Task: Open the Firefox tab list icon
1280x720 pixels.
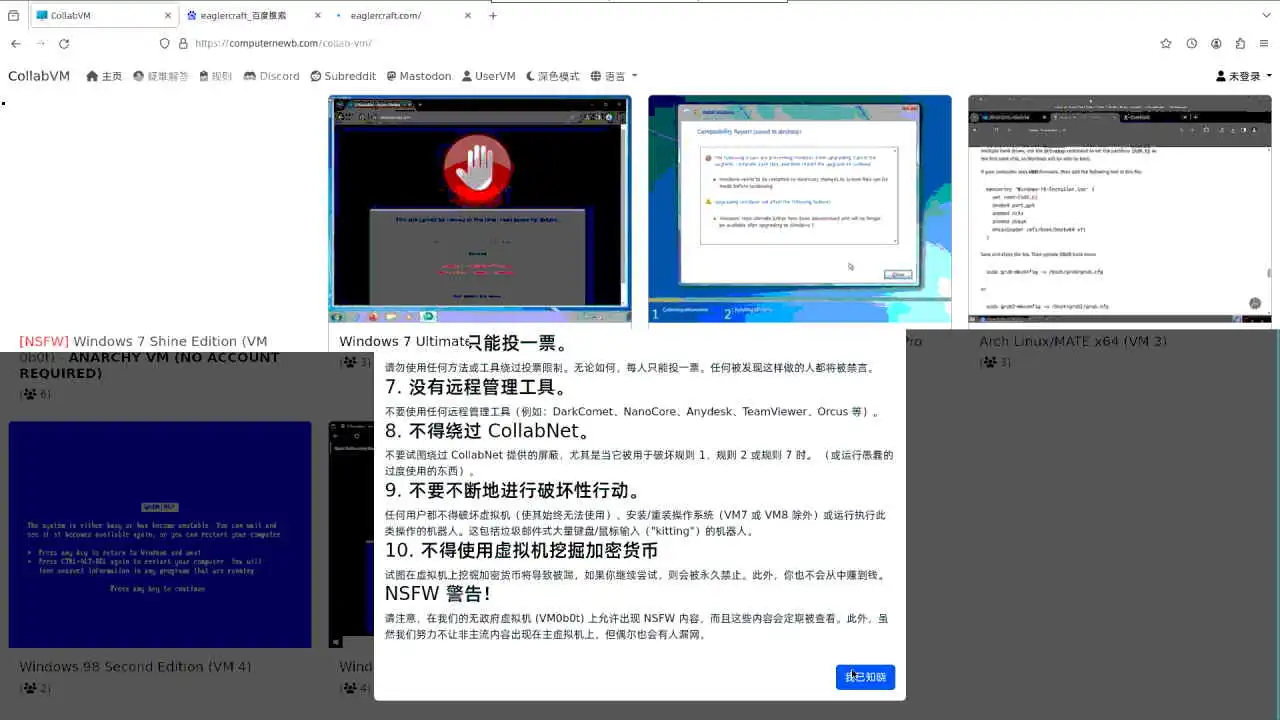Action: pyautogui.click(x=13, y=15)
